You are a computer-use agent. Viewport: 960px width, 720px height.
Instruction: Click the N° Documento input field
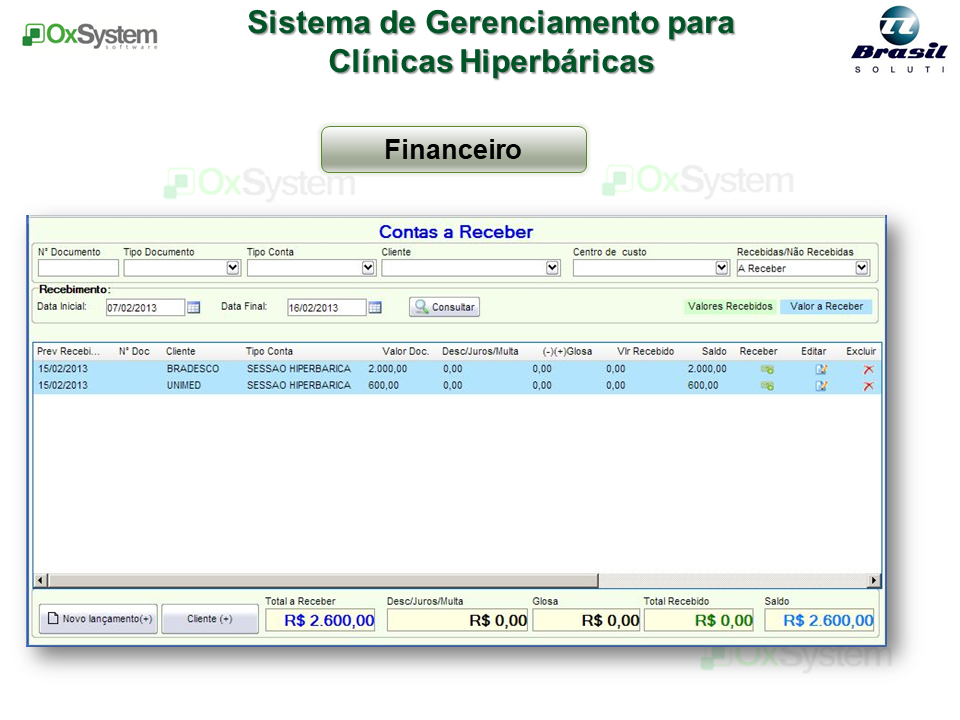[x=78, y=268]
